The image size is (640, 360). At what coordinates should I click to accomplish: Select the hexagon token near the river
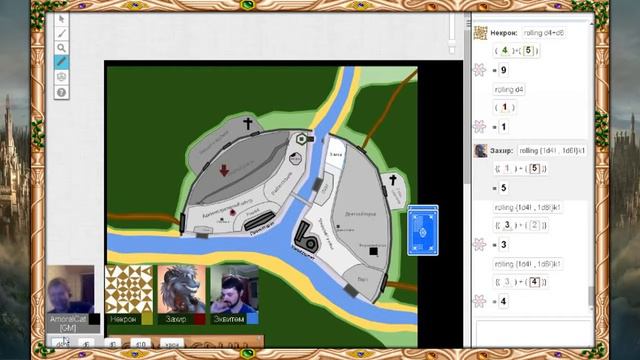click(x=301, y=139)
